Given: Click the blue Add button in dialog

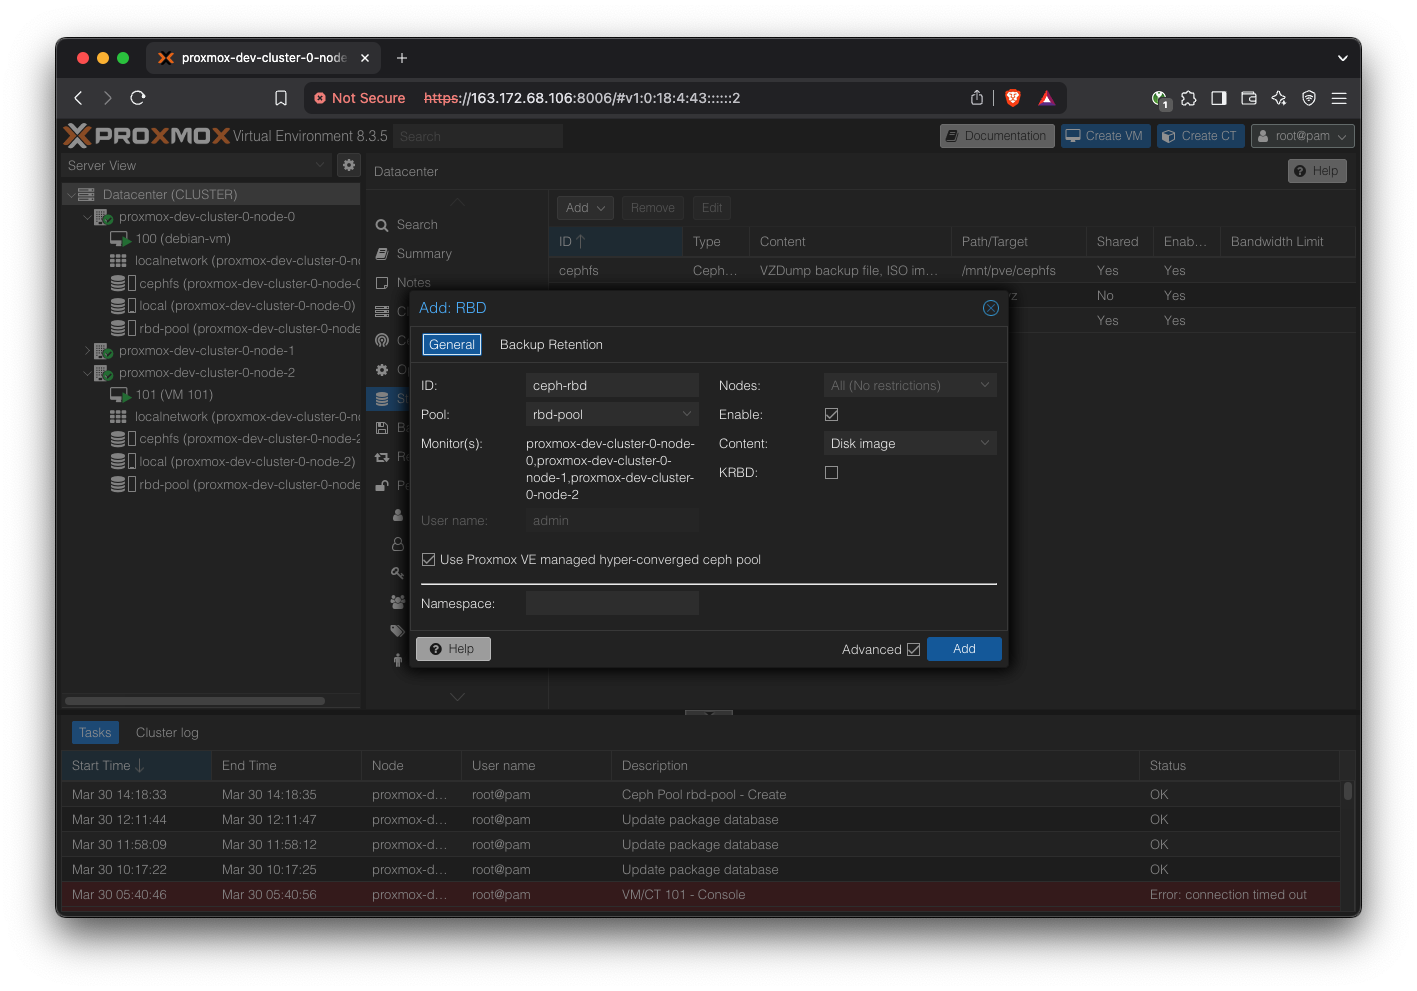Looking at the screenshot, I should click(963, 649).
